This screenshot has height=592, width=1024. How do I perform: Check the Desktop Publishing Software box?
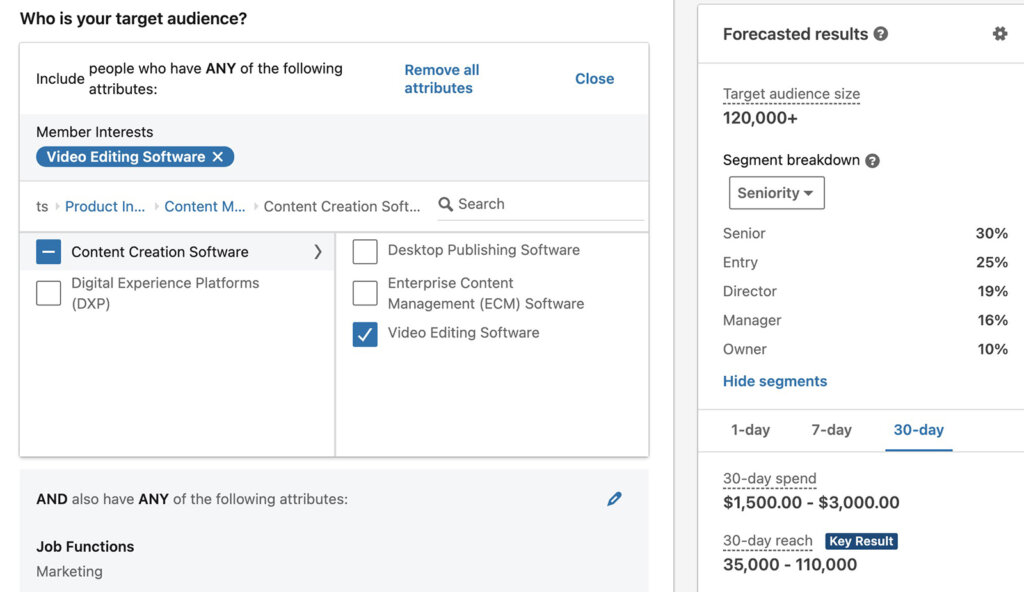[x=365, y=252]
